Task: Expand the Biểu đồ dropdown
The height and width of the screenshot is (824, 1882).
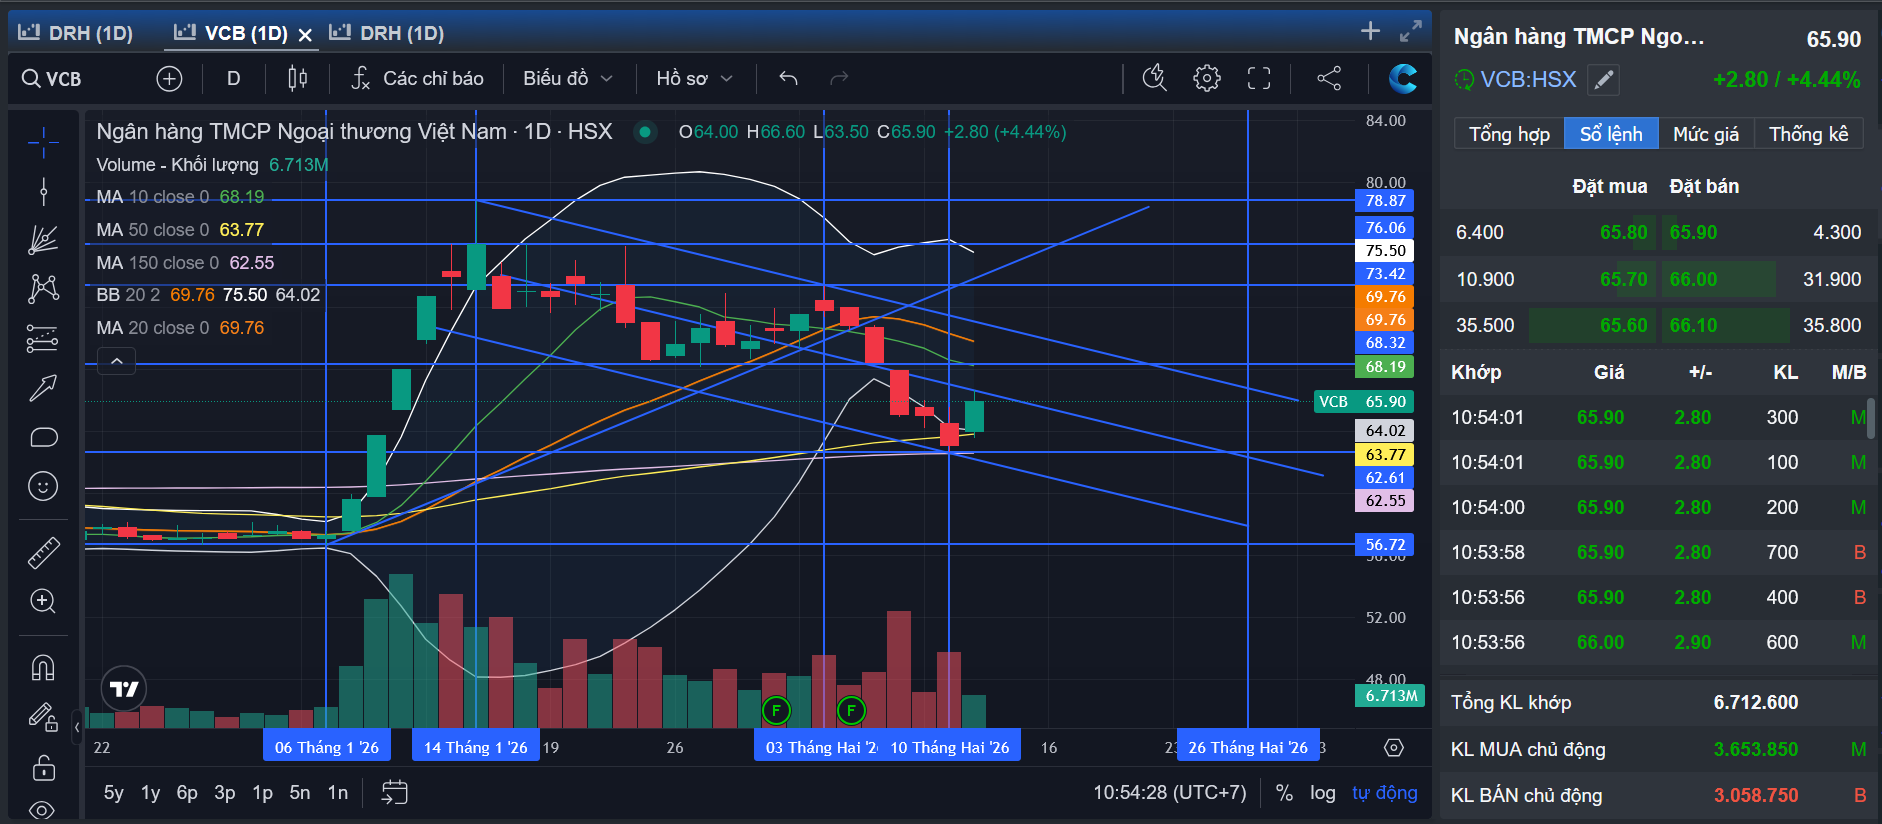Action: click(x=567, y=78)
